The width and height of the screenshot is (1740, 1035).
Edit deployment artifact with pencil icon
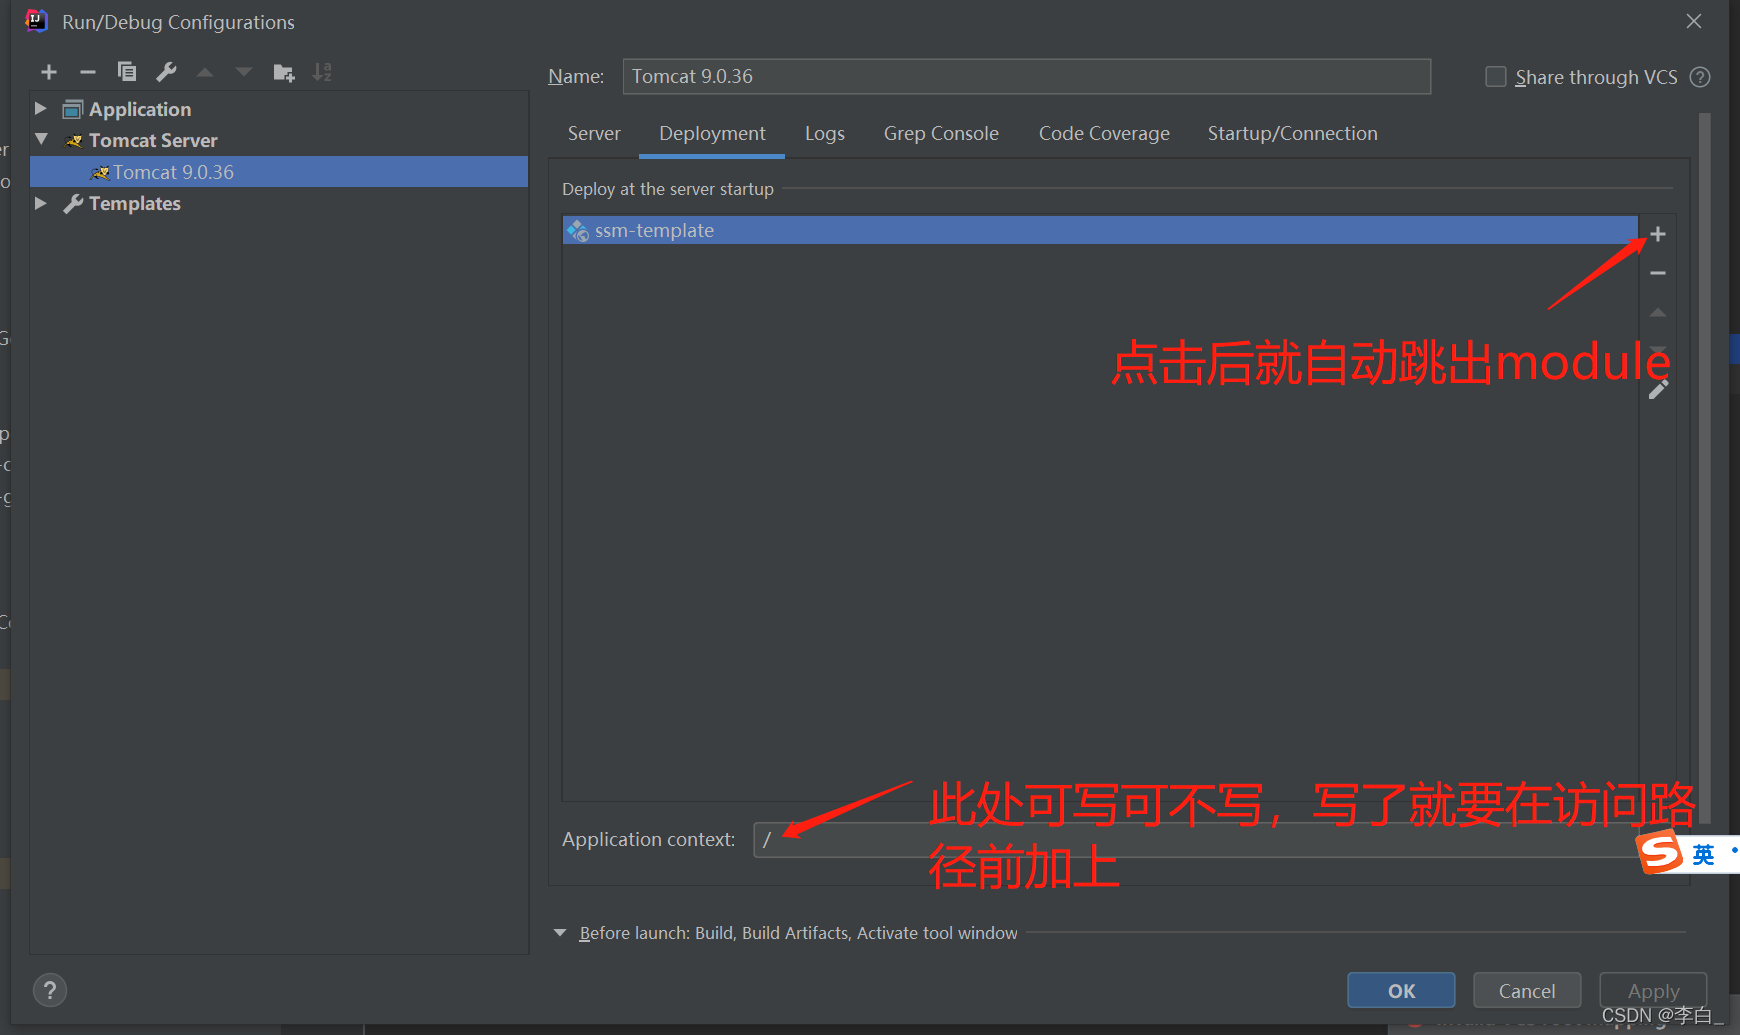pyautogui.click(x=1658, y=390)
